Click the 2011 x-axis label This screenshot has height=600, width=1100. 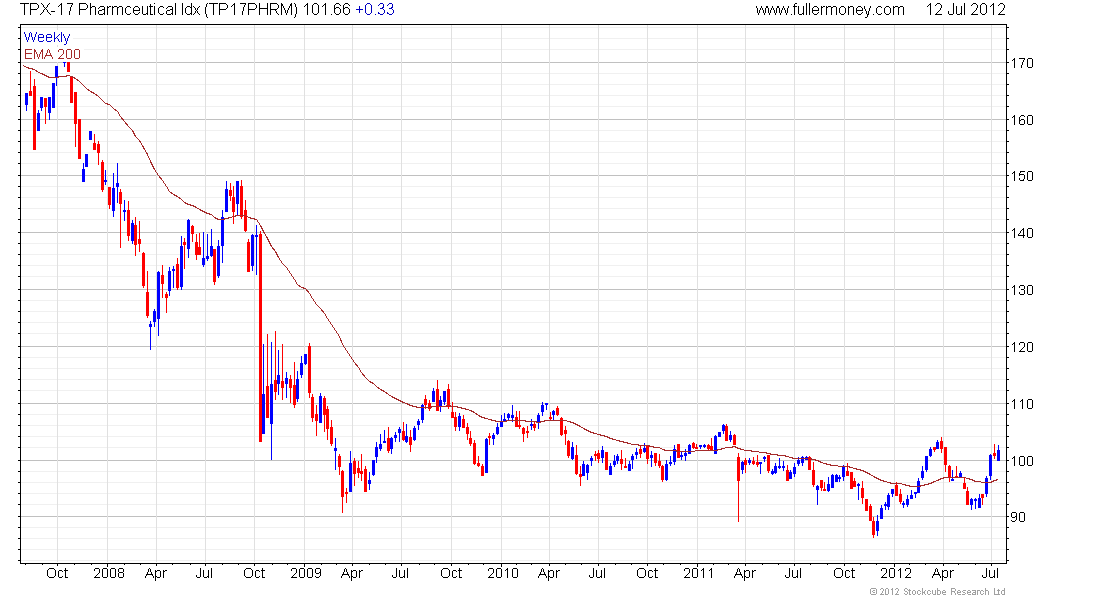(x=699, y=573)
